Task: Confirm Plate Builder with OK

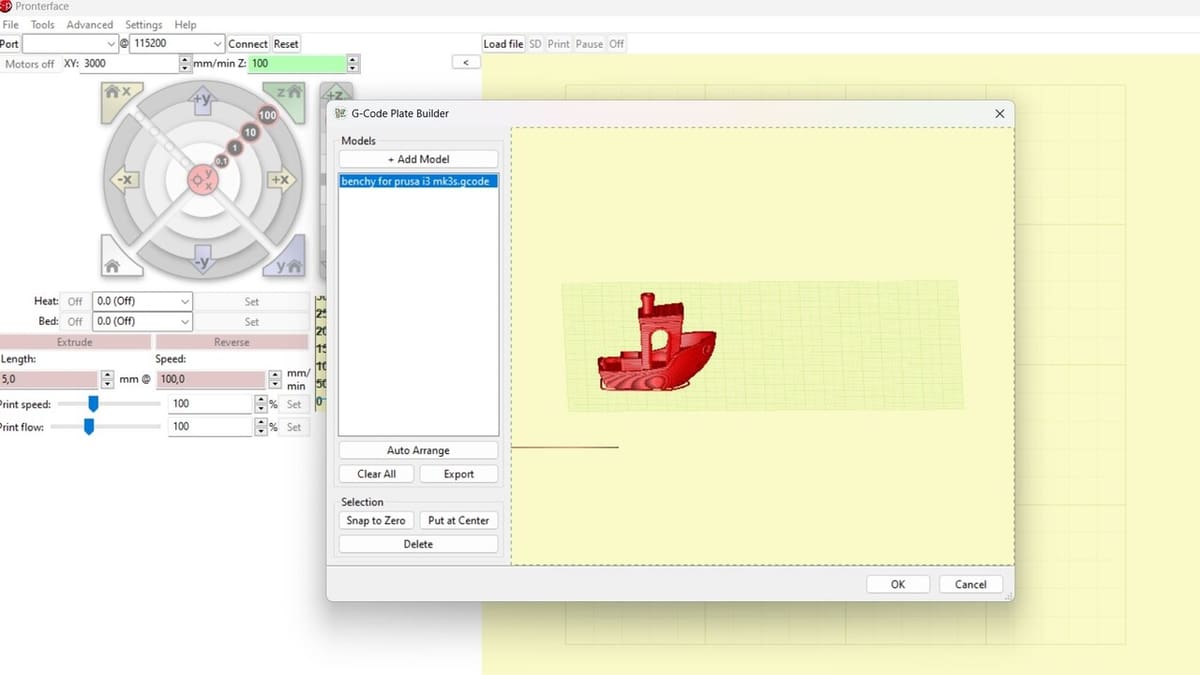Action: [x=898, y=584]
